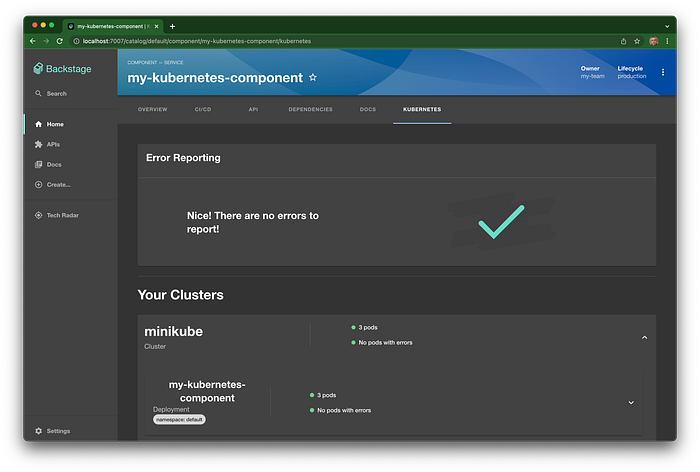Click the browser address bar URL

[197, 41]
